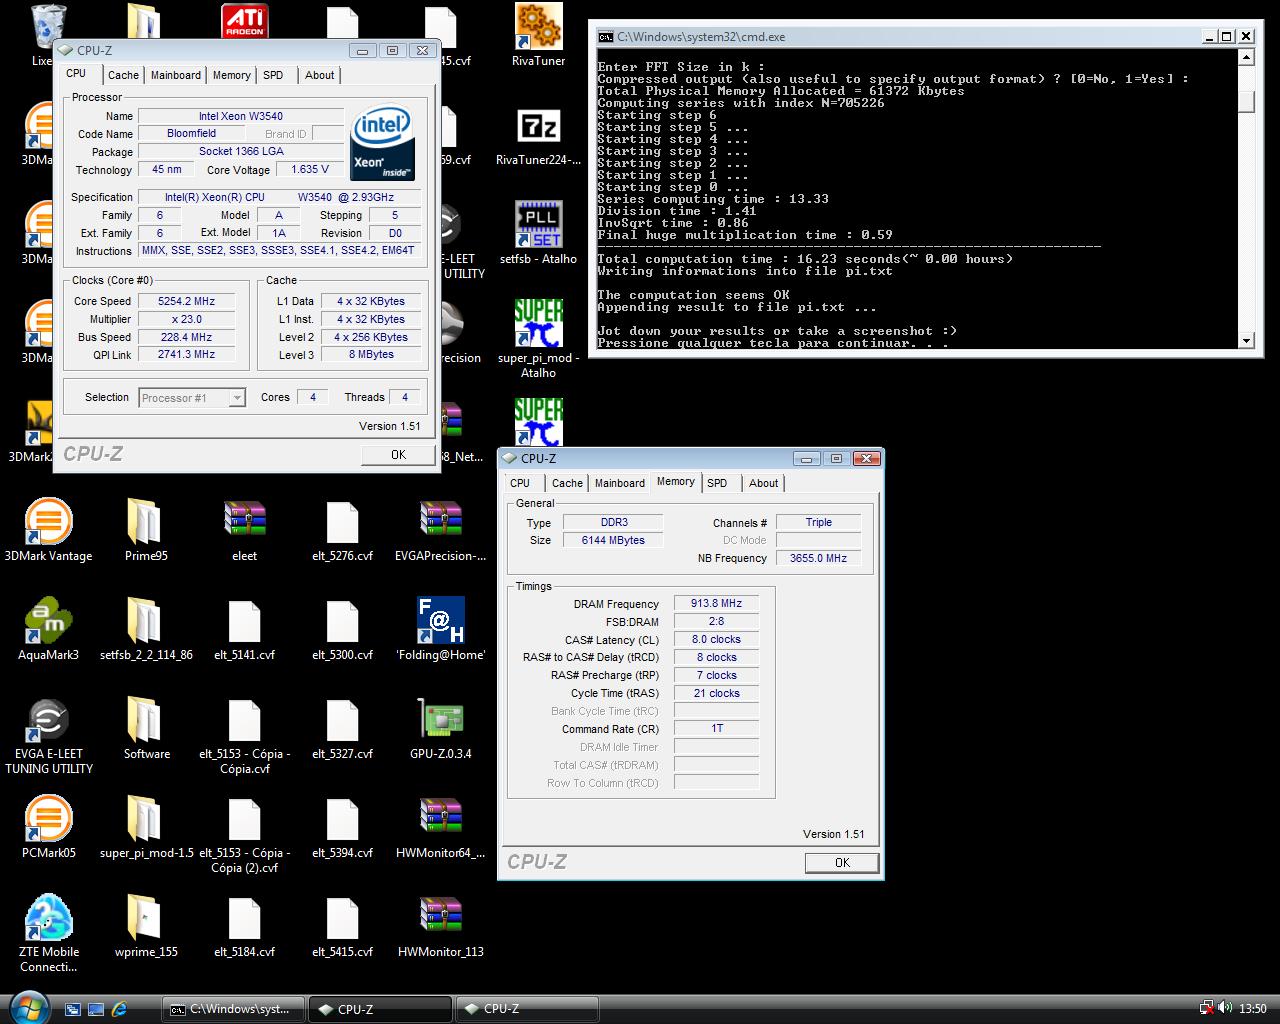This screenshot has width=1280, height=1024.
Task: Select the elt_5415.cvf file
Action: 342,927
